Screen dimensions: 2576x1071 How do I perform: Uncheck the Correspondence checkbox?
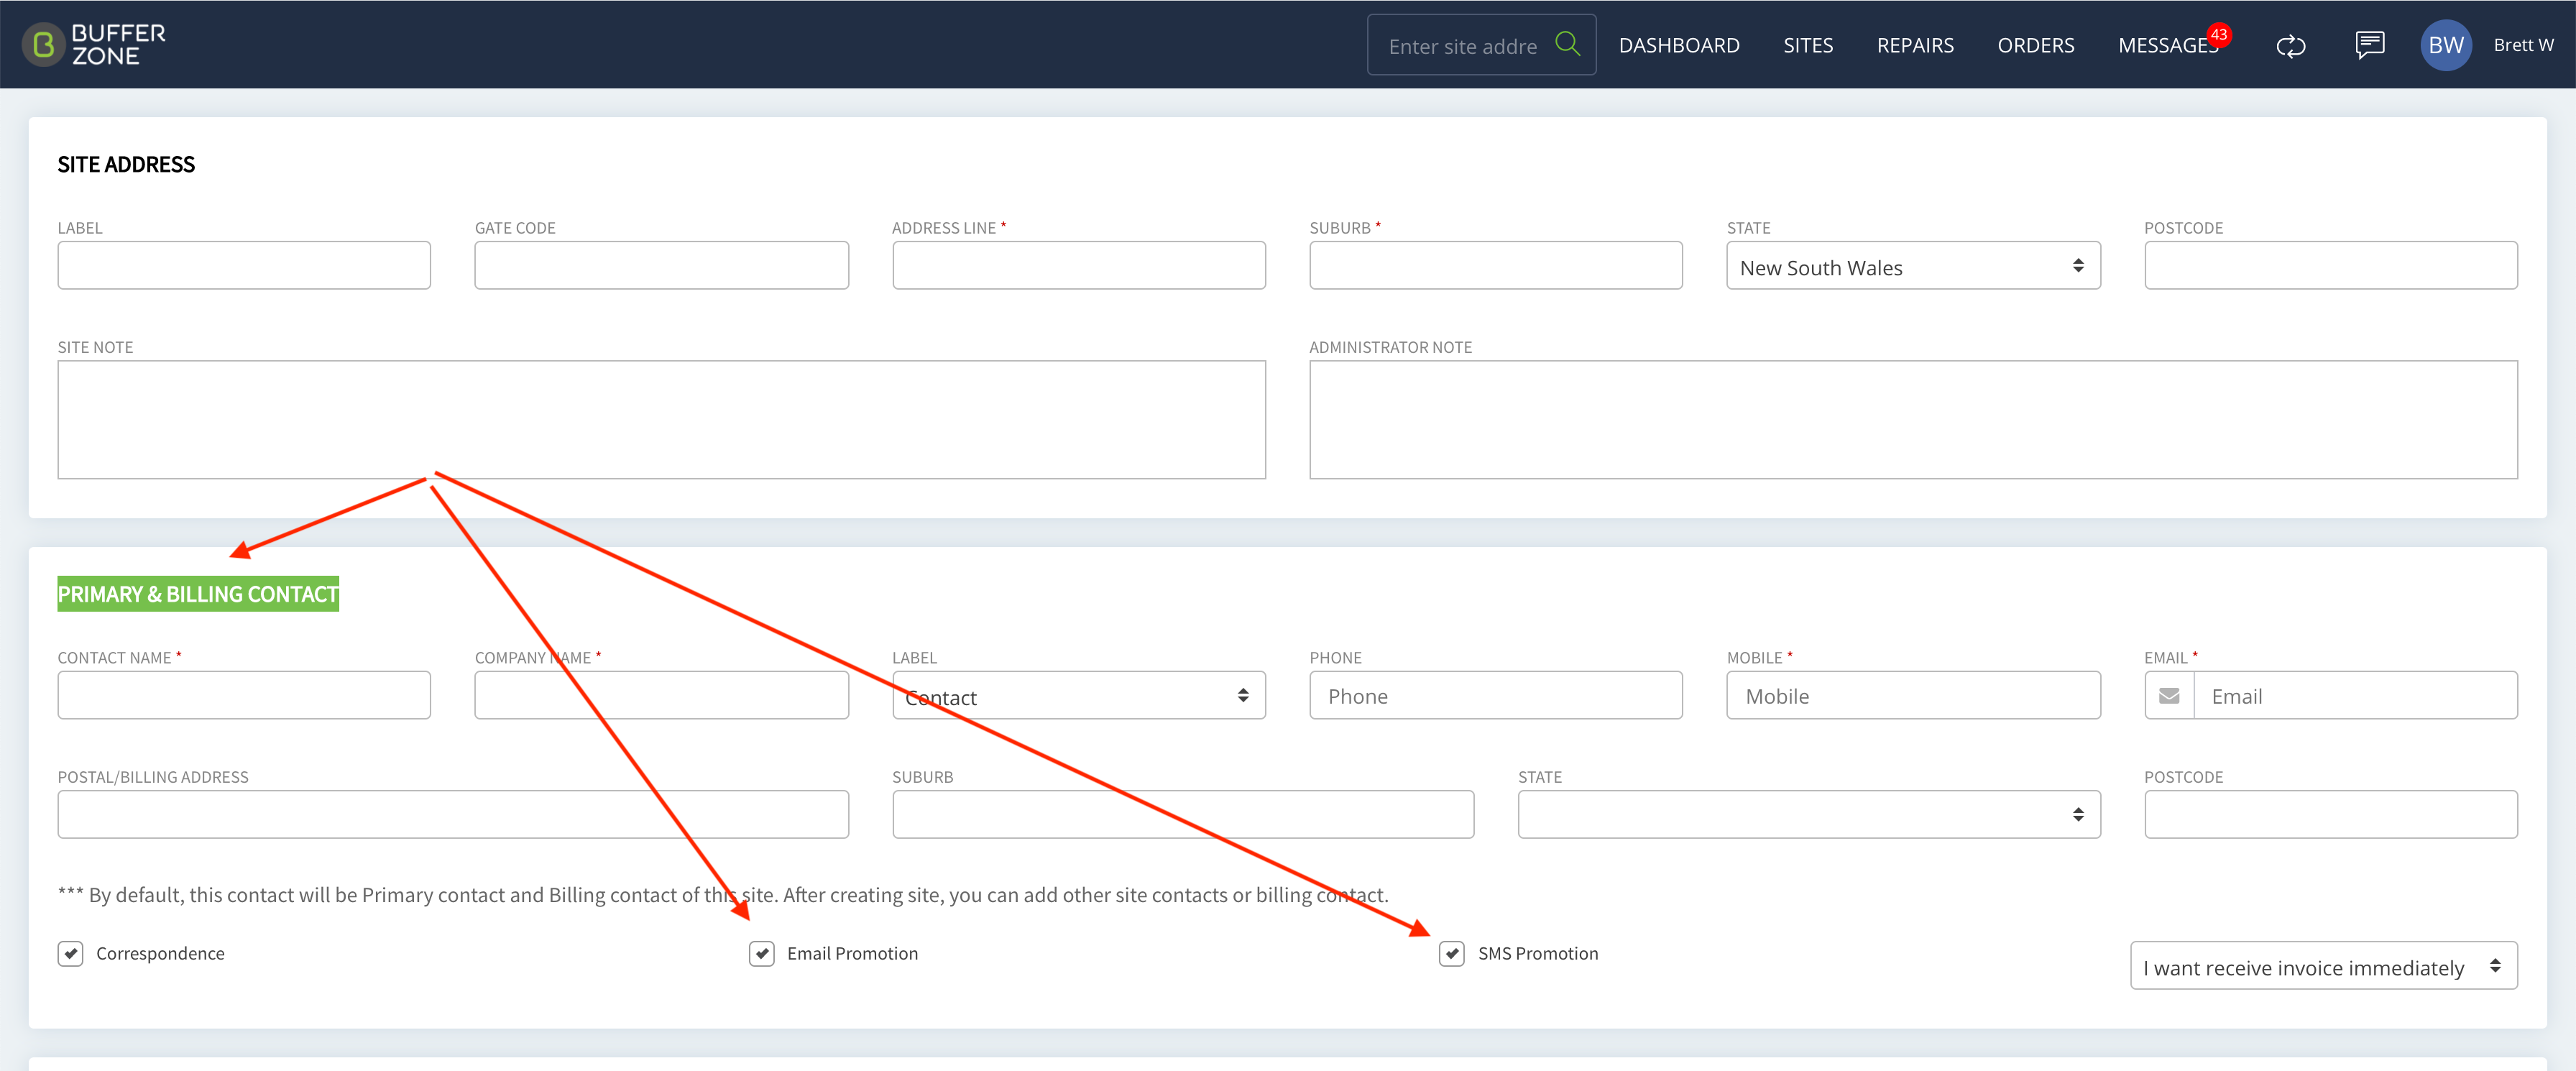71,953
